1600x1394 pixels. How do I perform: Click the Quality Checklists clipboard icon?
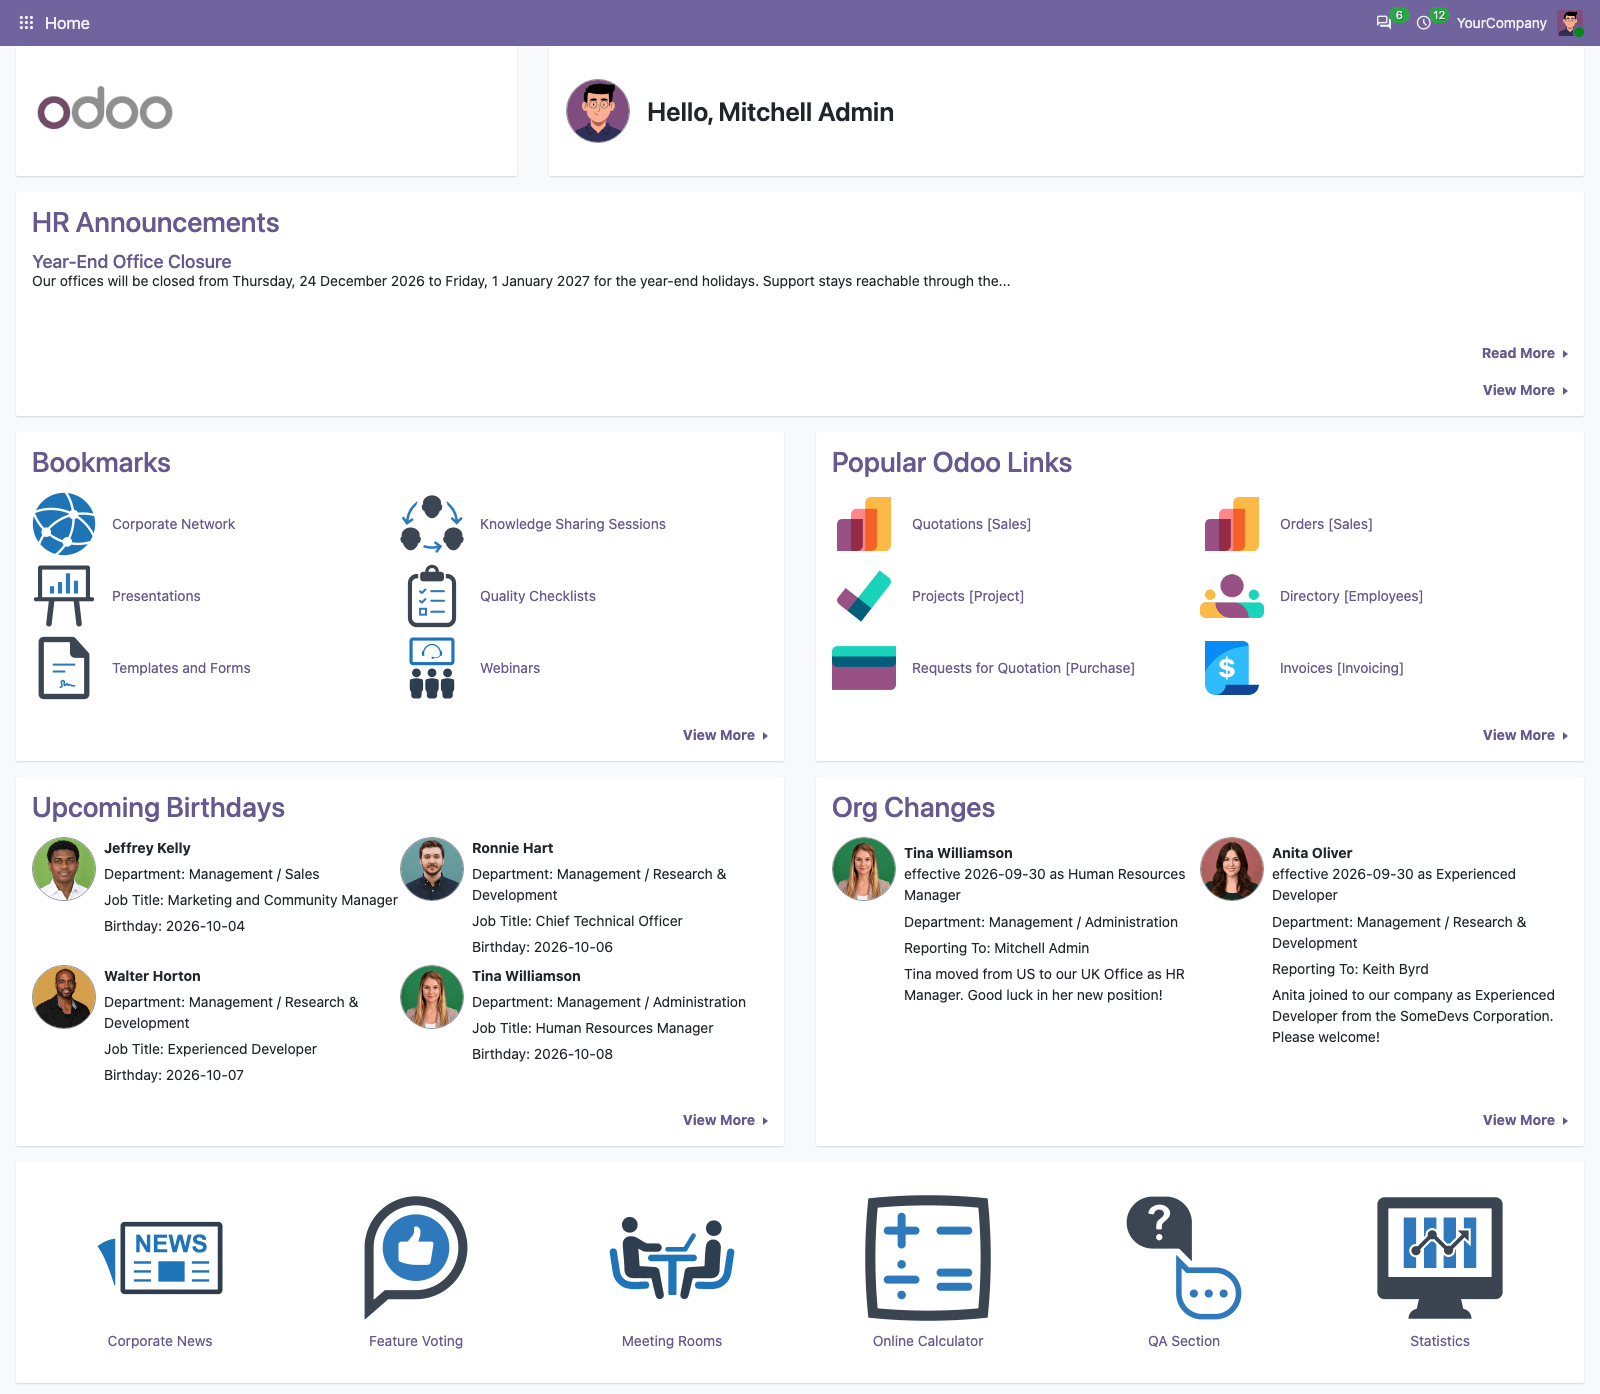coord(432,596)
